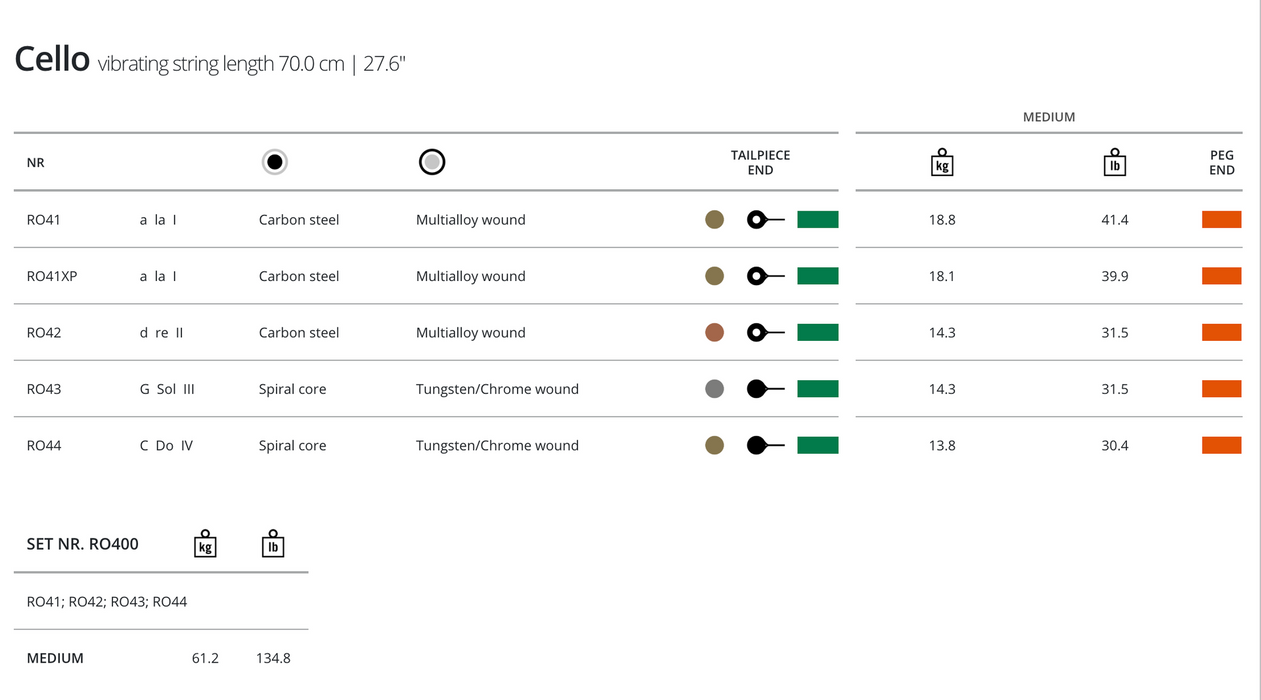The image size is (1261, 700).
Task: Click the kg weight icon under MEDIUM
Action: tap(941, 162)
